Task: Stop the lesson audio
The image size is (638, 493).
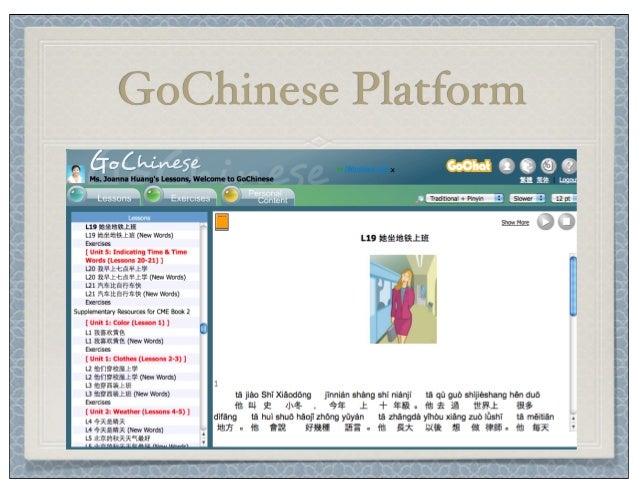Action: click(566, 222)
